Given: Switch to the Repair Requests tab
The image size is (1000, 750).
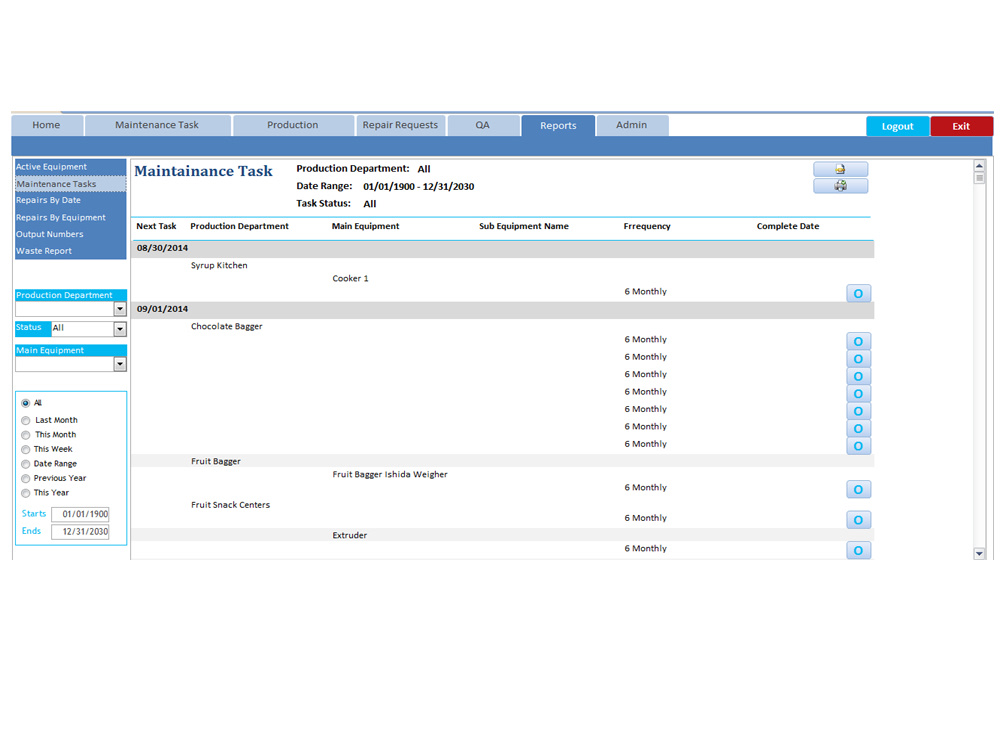Looking at the screenshot, I should (x=401, y=125).
